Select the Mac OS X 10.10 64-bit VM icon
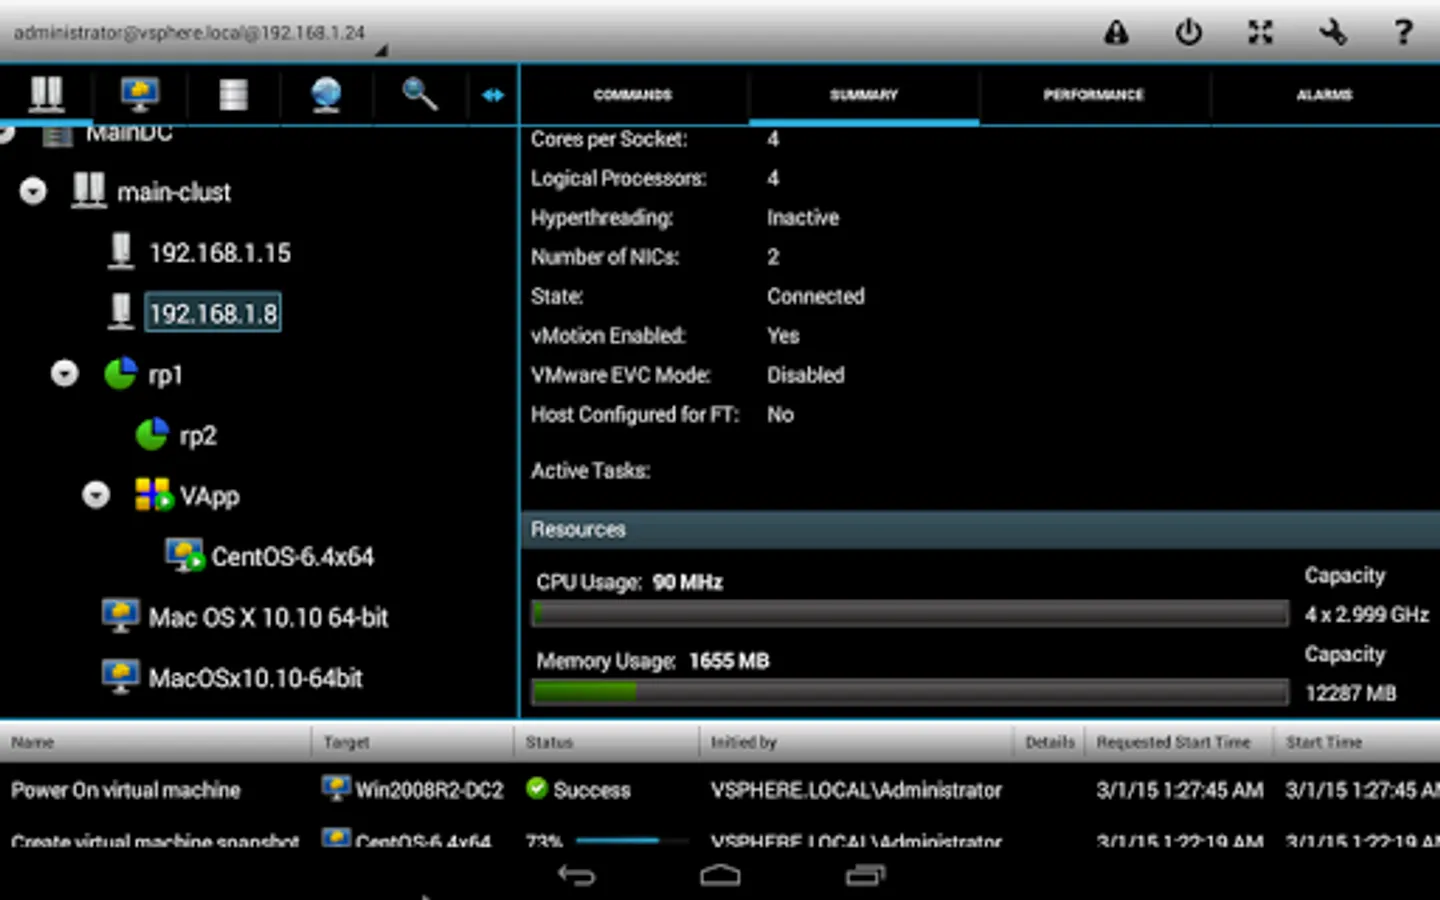The image size is (1440, 900). (121, 616)
